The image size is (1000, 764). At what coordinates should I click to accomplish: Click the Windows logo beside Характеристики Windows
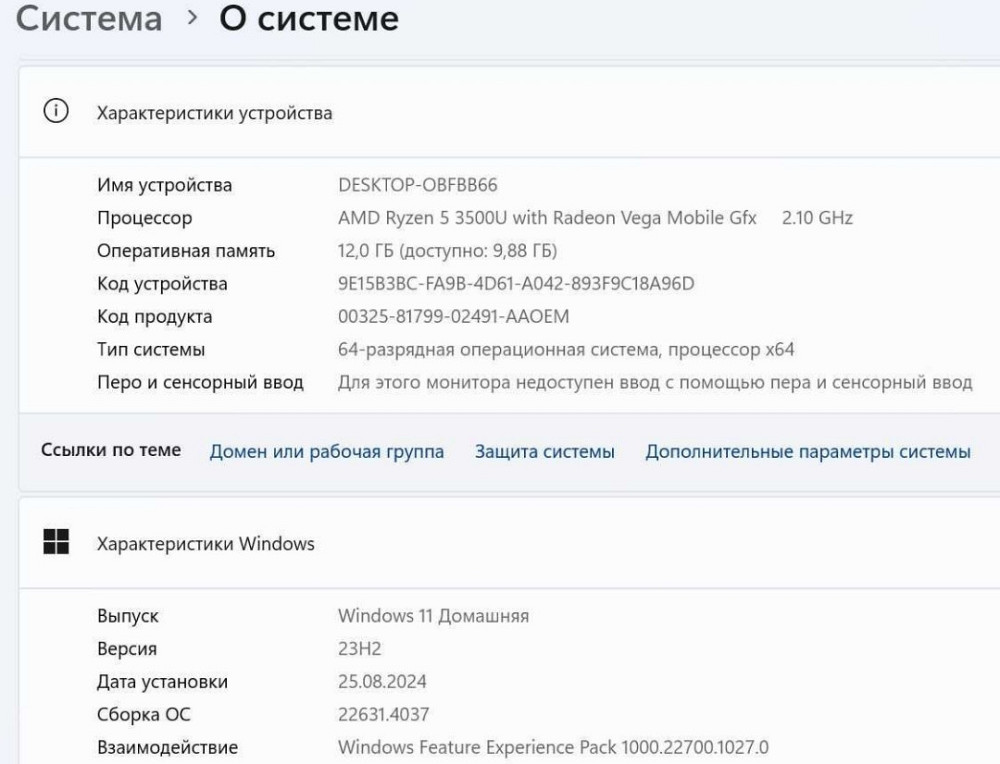[x=55, y=543]
